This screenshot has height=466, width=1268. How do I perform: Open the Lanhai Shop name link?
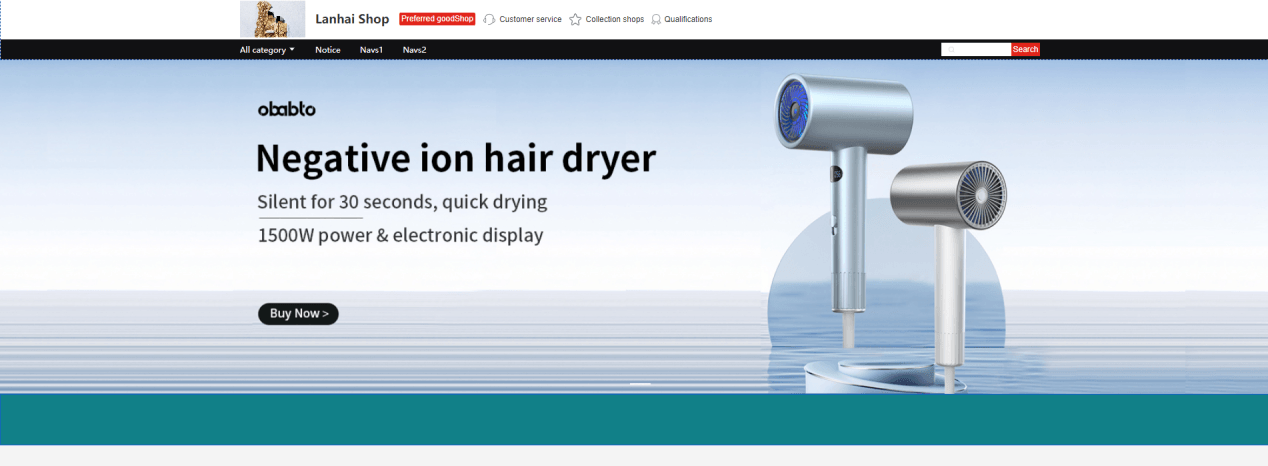352,19
